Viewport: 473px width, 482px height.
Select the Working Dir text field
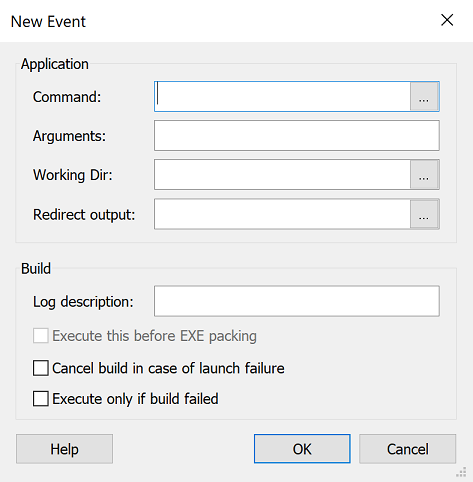tap(282, 175)
